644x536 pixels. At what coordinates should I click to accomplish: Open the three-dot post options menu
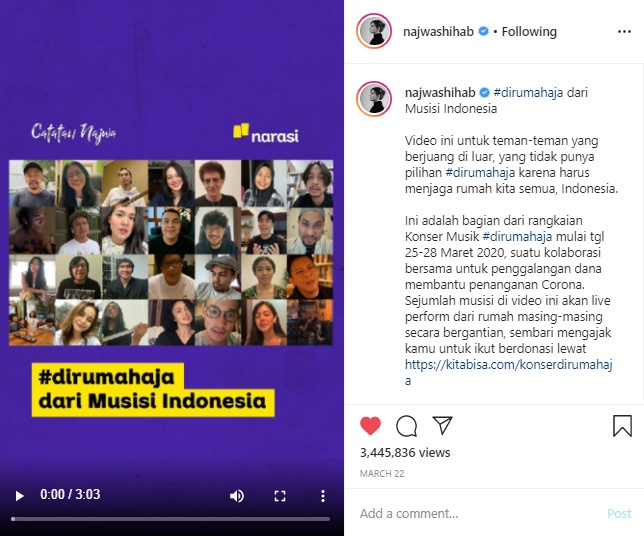pyautogui.click(x=624, y=32)
